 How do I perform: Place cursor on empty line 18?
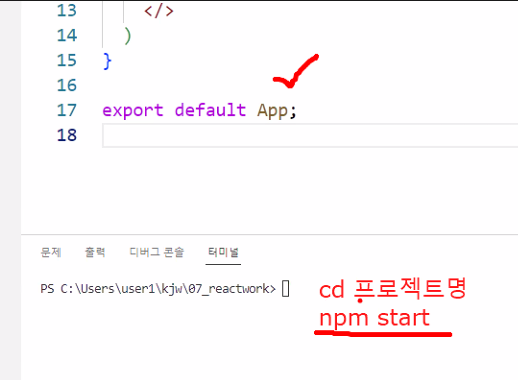click(310, 135)
